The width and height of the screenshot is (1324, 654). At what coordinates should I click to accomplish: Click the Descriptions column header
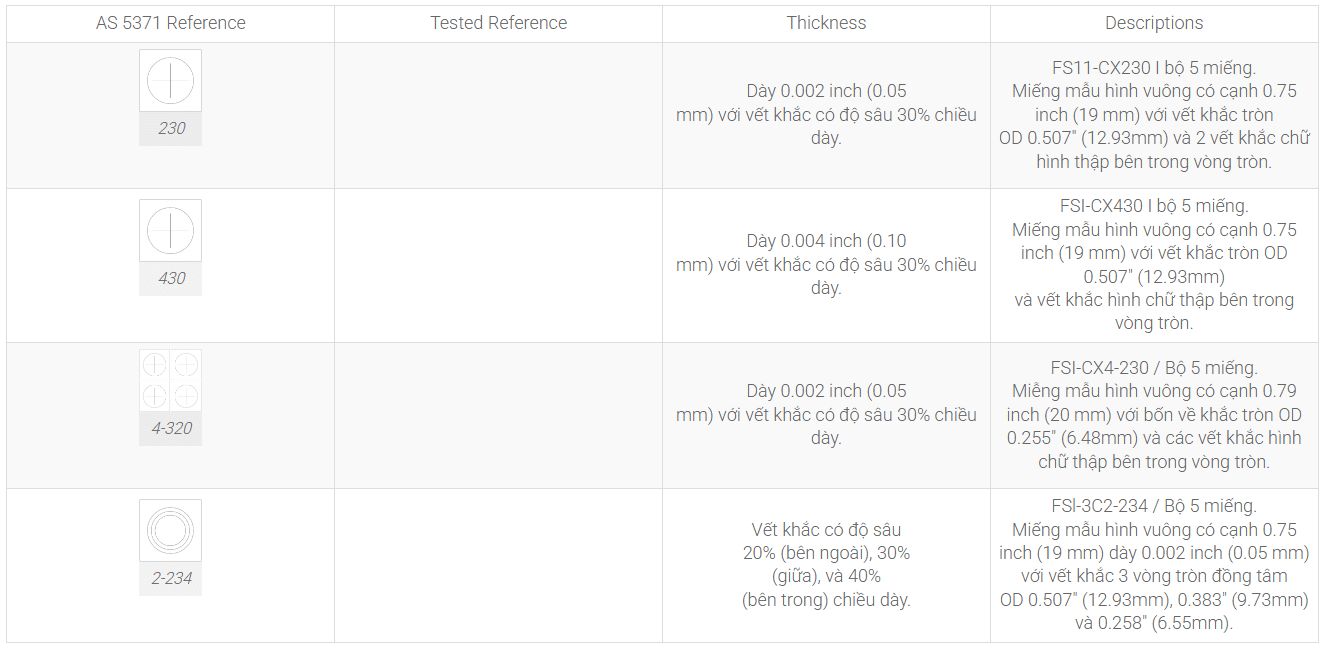(1154, 23)
